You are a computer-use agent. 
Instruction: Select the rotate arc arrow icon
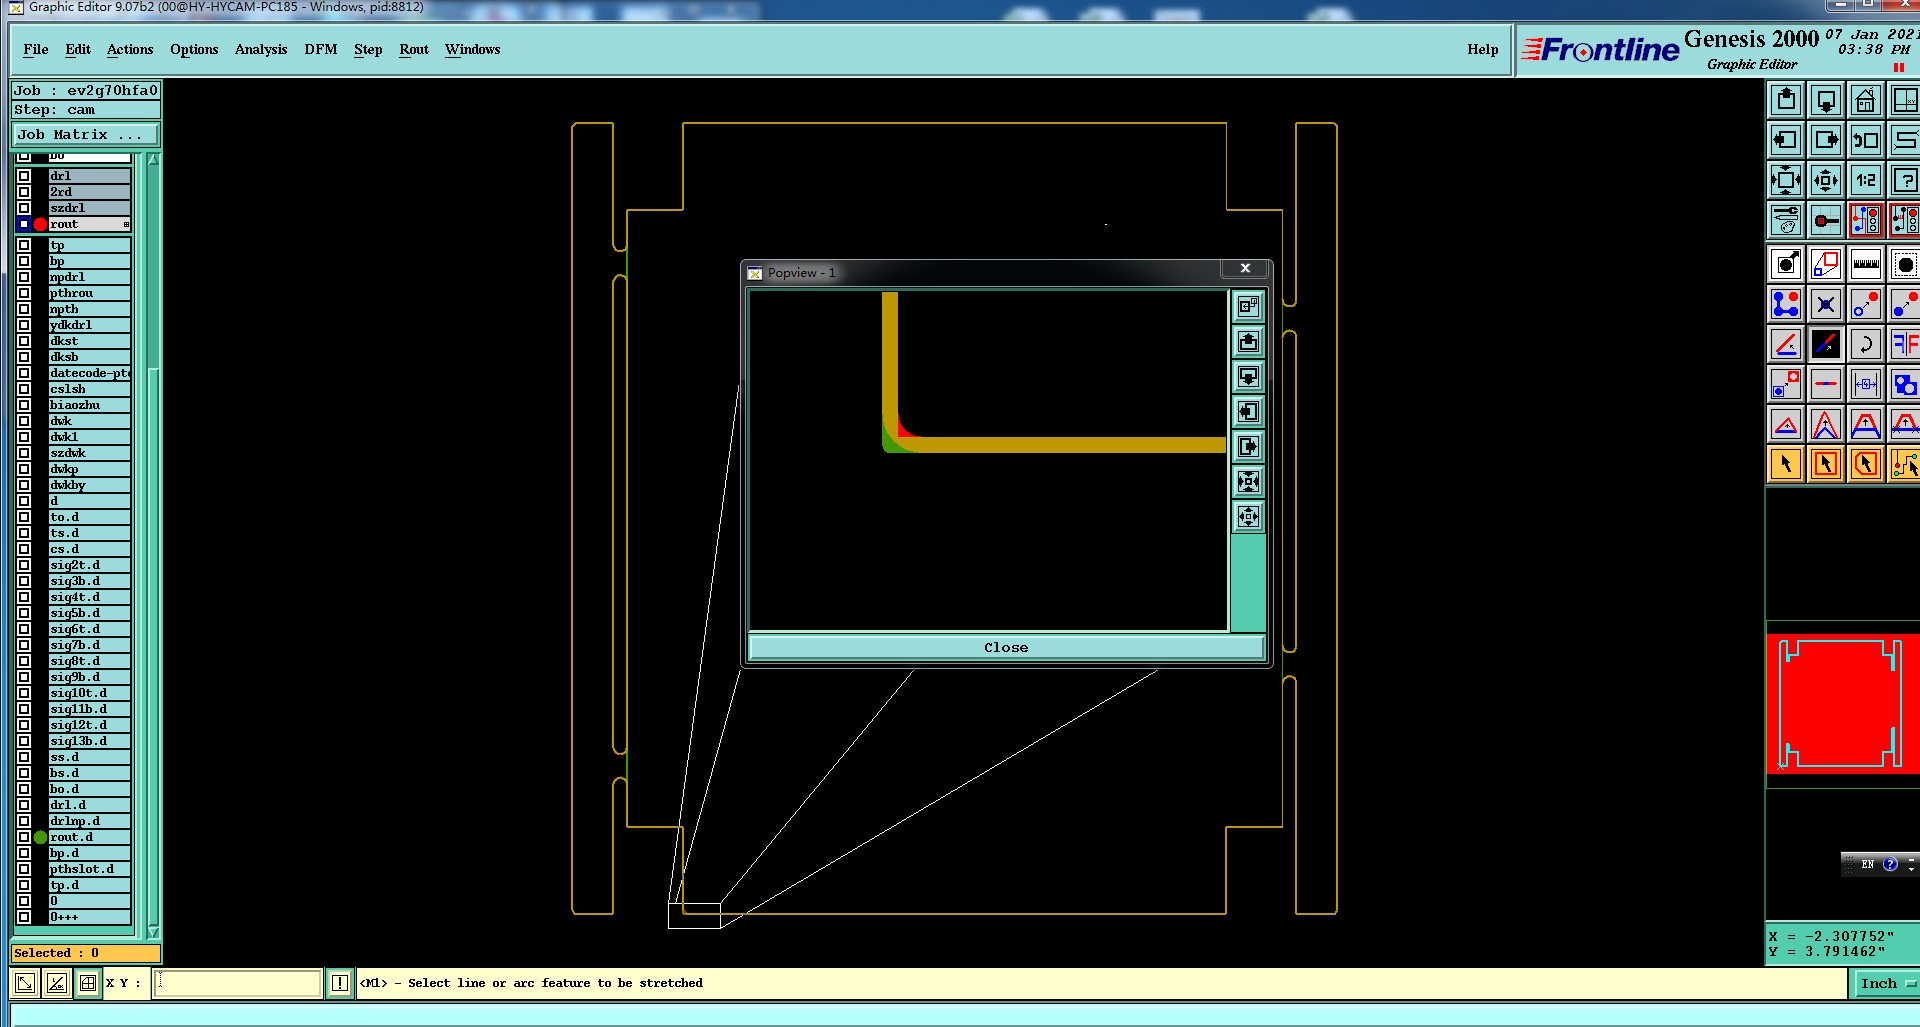click(1866, 344)
